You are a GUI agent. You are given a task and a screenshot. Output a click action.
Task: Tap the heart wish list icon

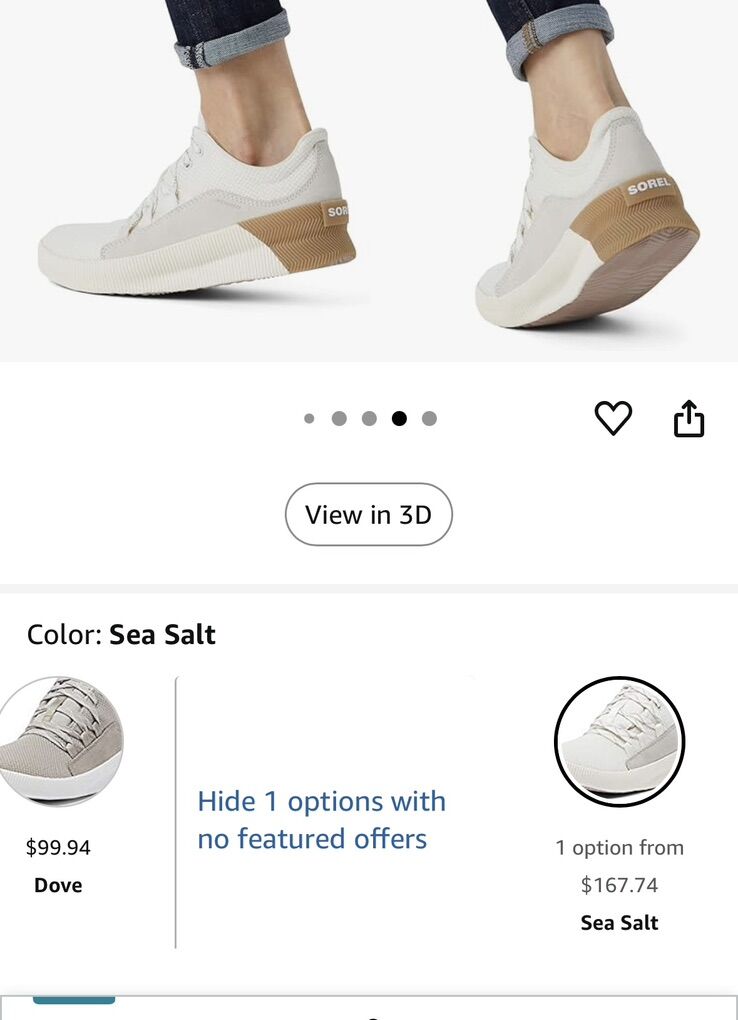tap(613, 418)
